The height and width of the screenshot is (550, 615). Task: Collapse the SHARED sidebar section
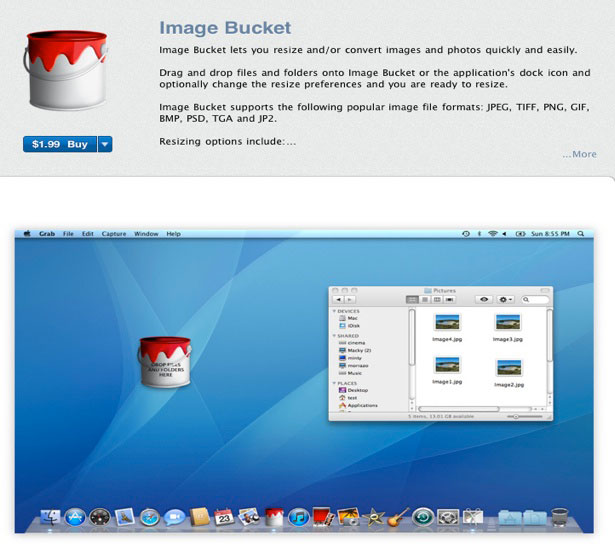(334, 336)
